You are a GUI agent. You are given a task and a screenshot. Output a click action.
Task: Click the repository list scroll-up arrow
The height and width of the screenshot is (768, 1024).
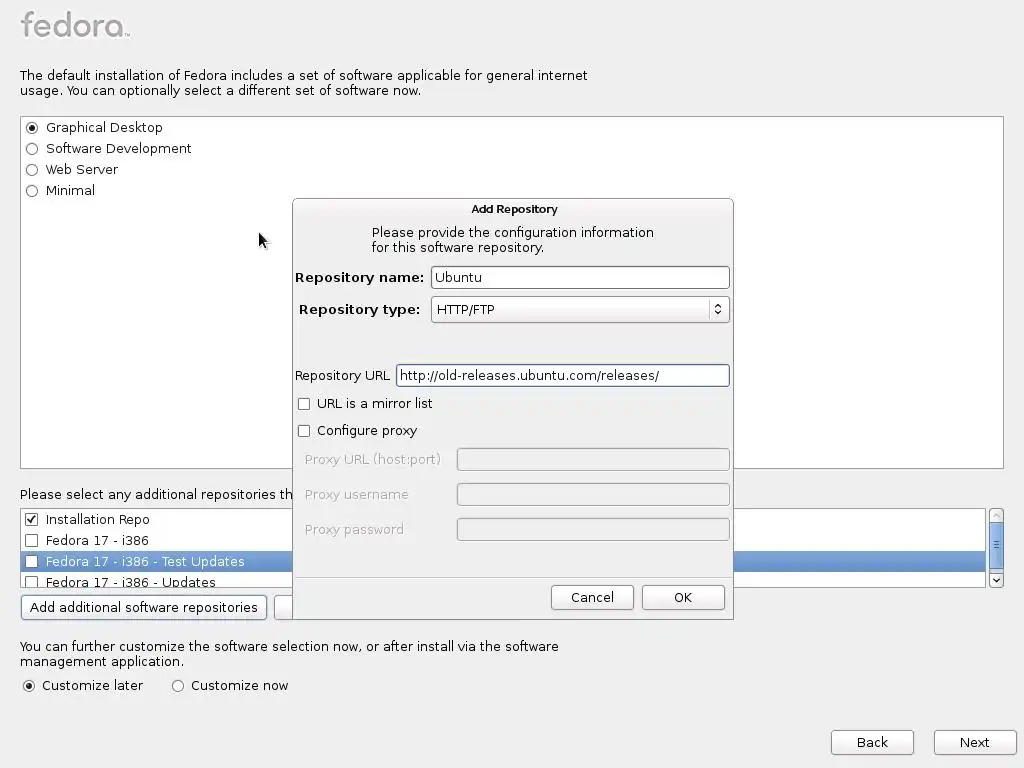996,516
